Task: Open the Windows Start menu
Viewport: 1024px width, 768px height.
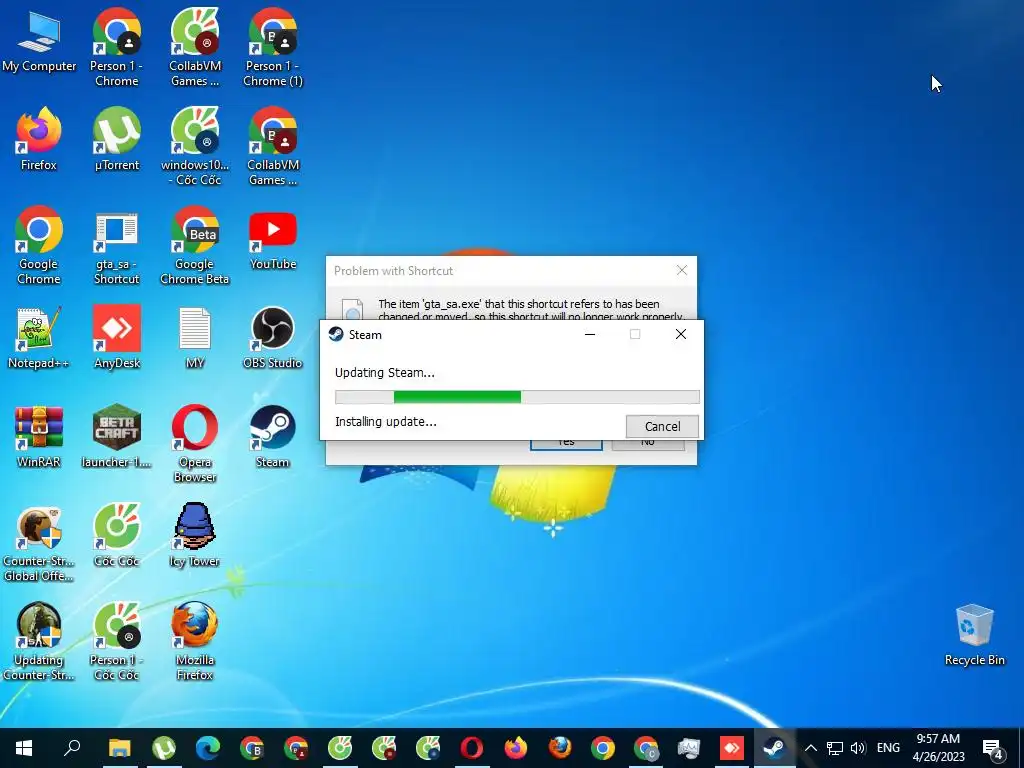Action: click(x=24, y=748)
